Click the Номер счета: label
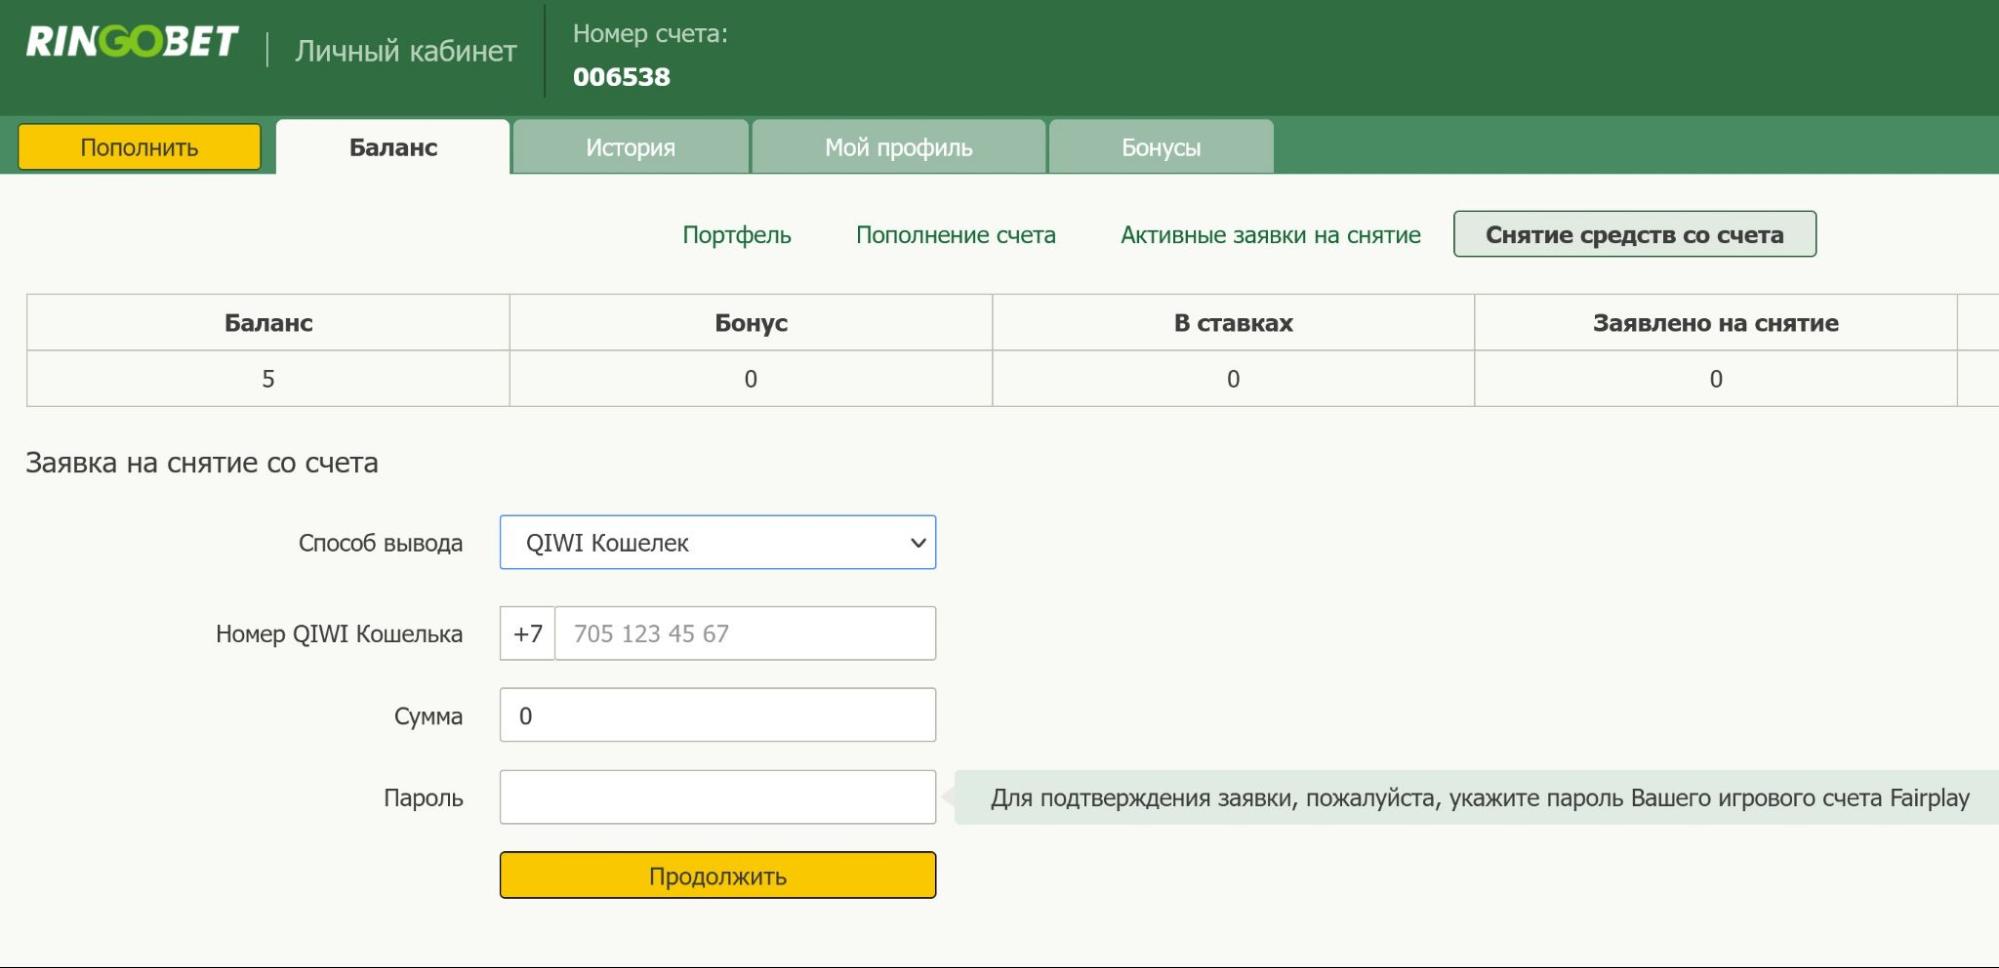The image size is (1999, 968). [650, 34]
